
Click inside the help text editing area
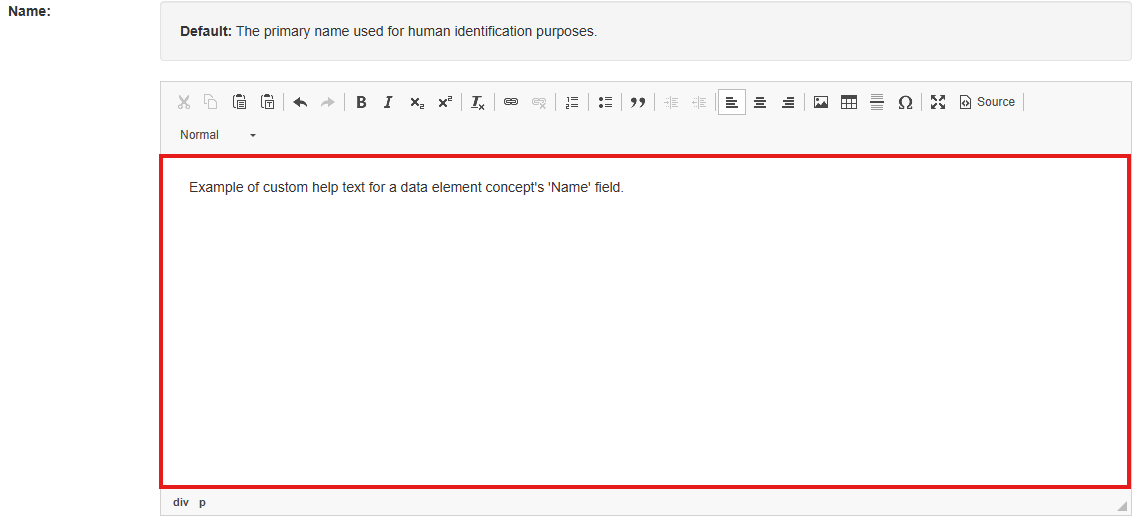pos(645,320)
